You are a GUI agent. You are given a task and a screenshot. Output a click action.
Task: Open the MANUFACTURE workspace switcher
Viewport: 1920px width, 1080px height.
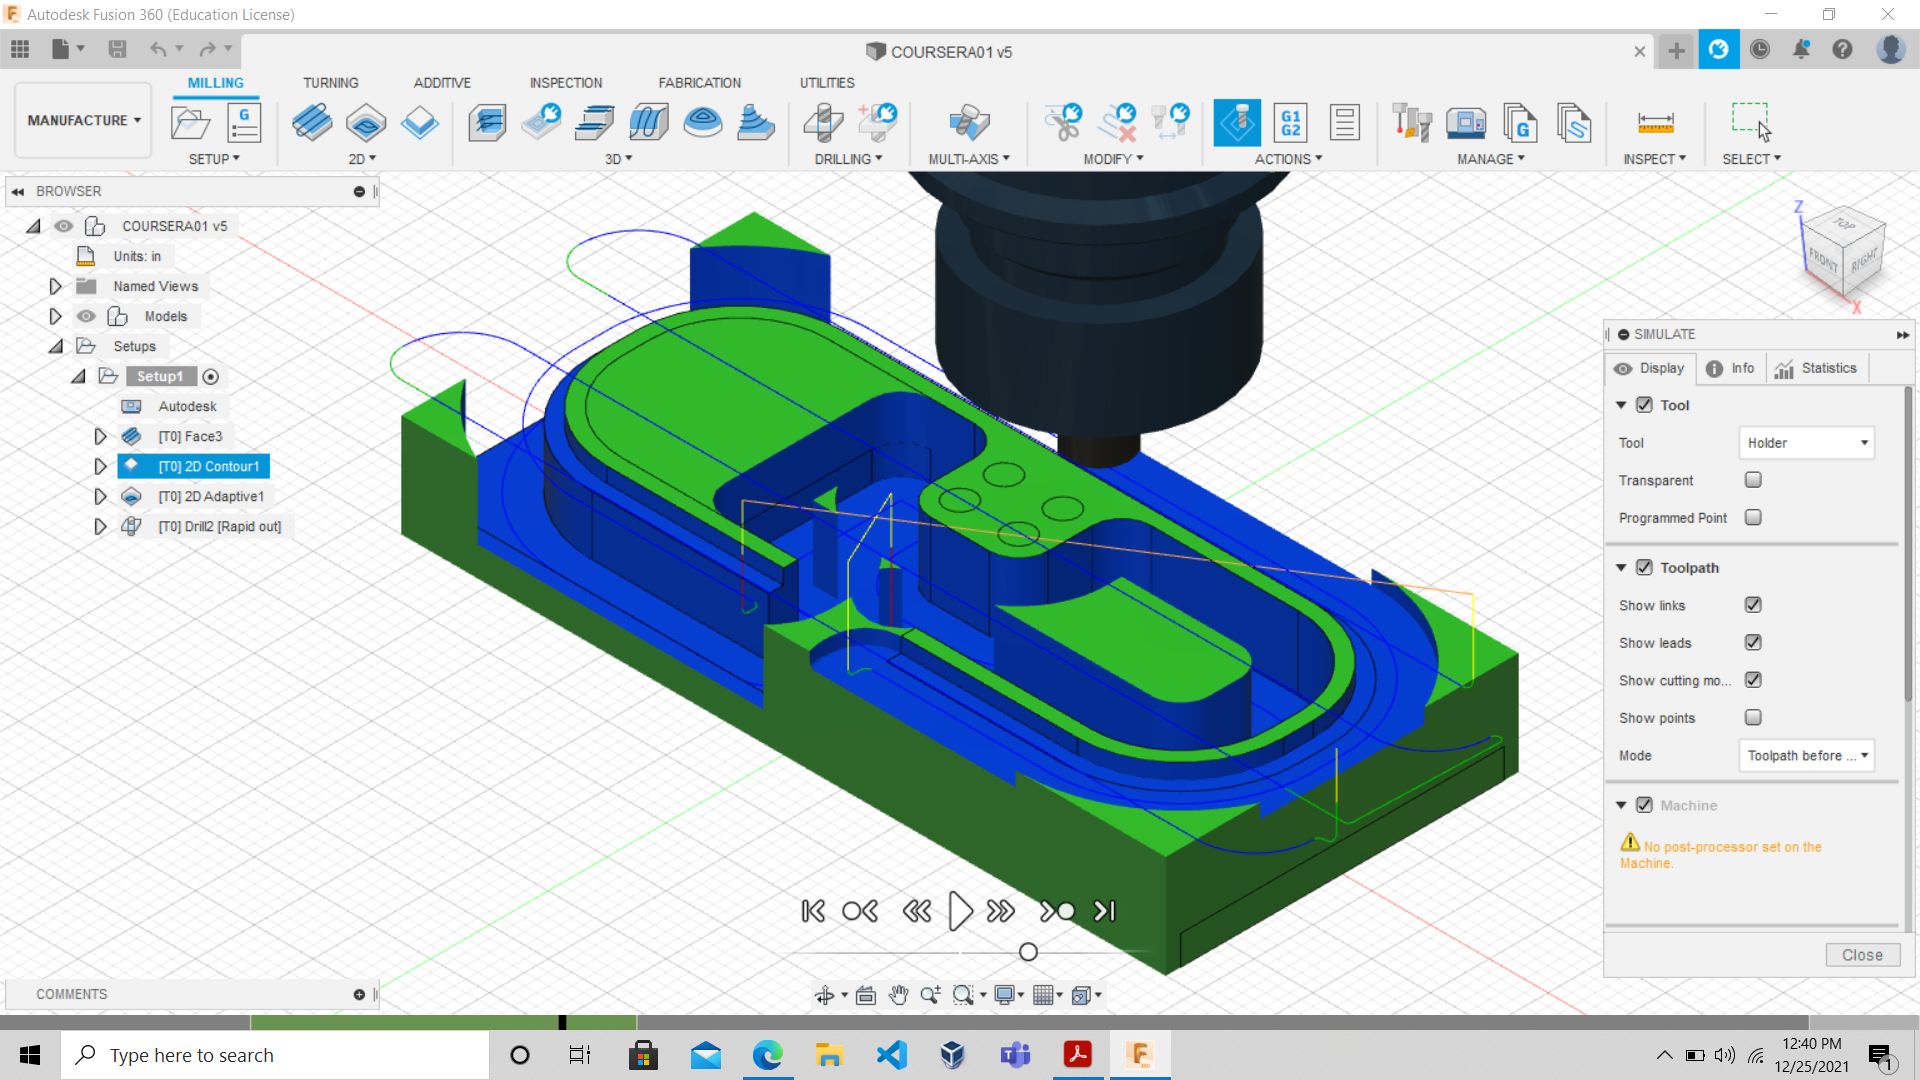point(82,120)
